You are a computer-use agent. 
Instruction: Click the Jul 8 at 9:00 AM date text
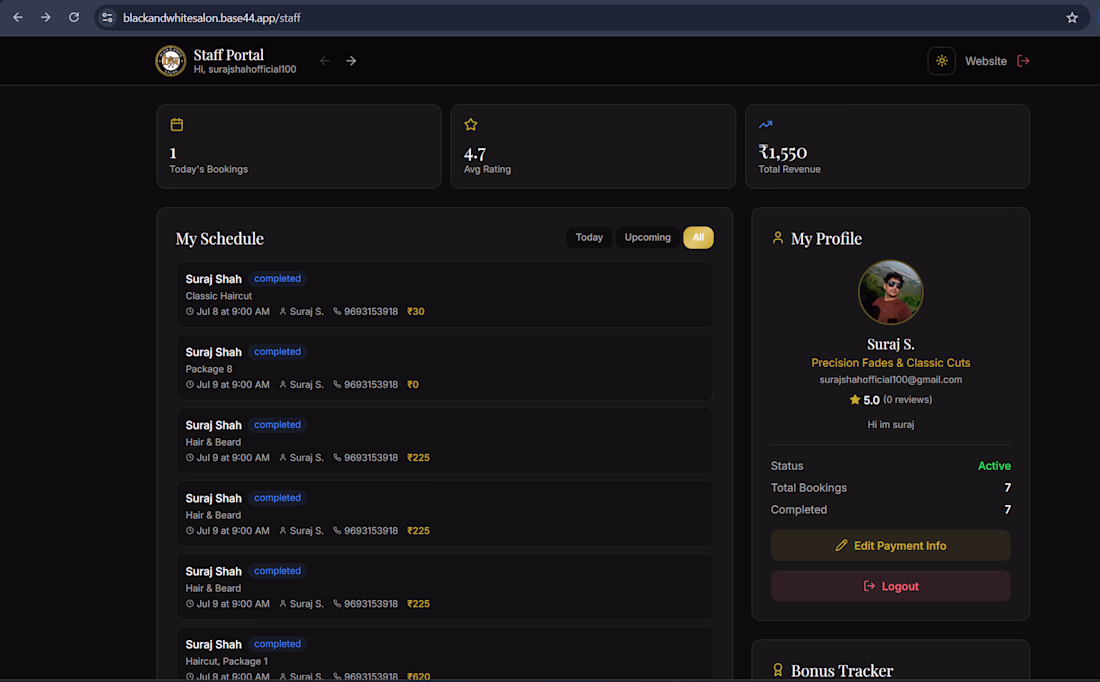click(233, 311)
